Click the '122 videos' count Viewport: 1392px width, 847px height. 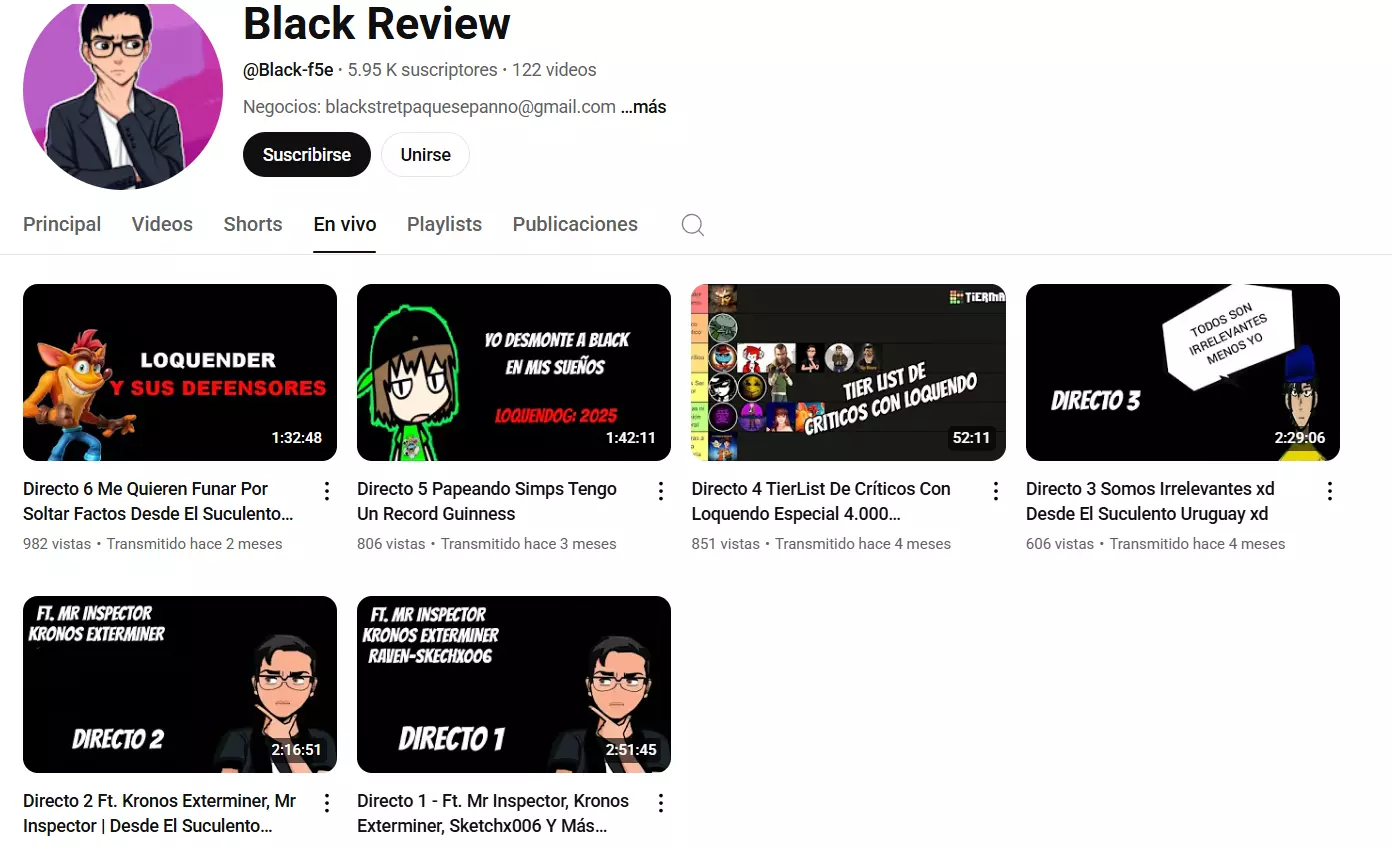point(555,70)
